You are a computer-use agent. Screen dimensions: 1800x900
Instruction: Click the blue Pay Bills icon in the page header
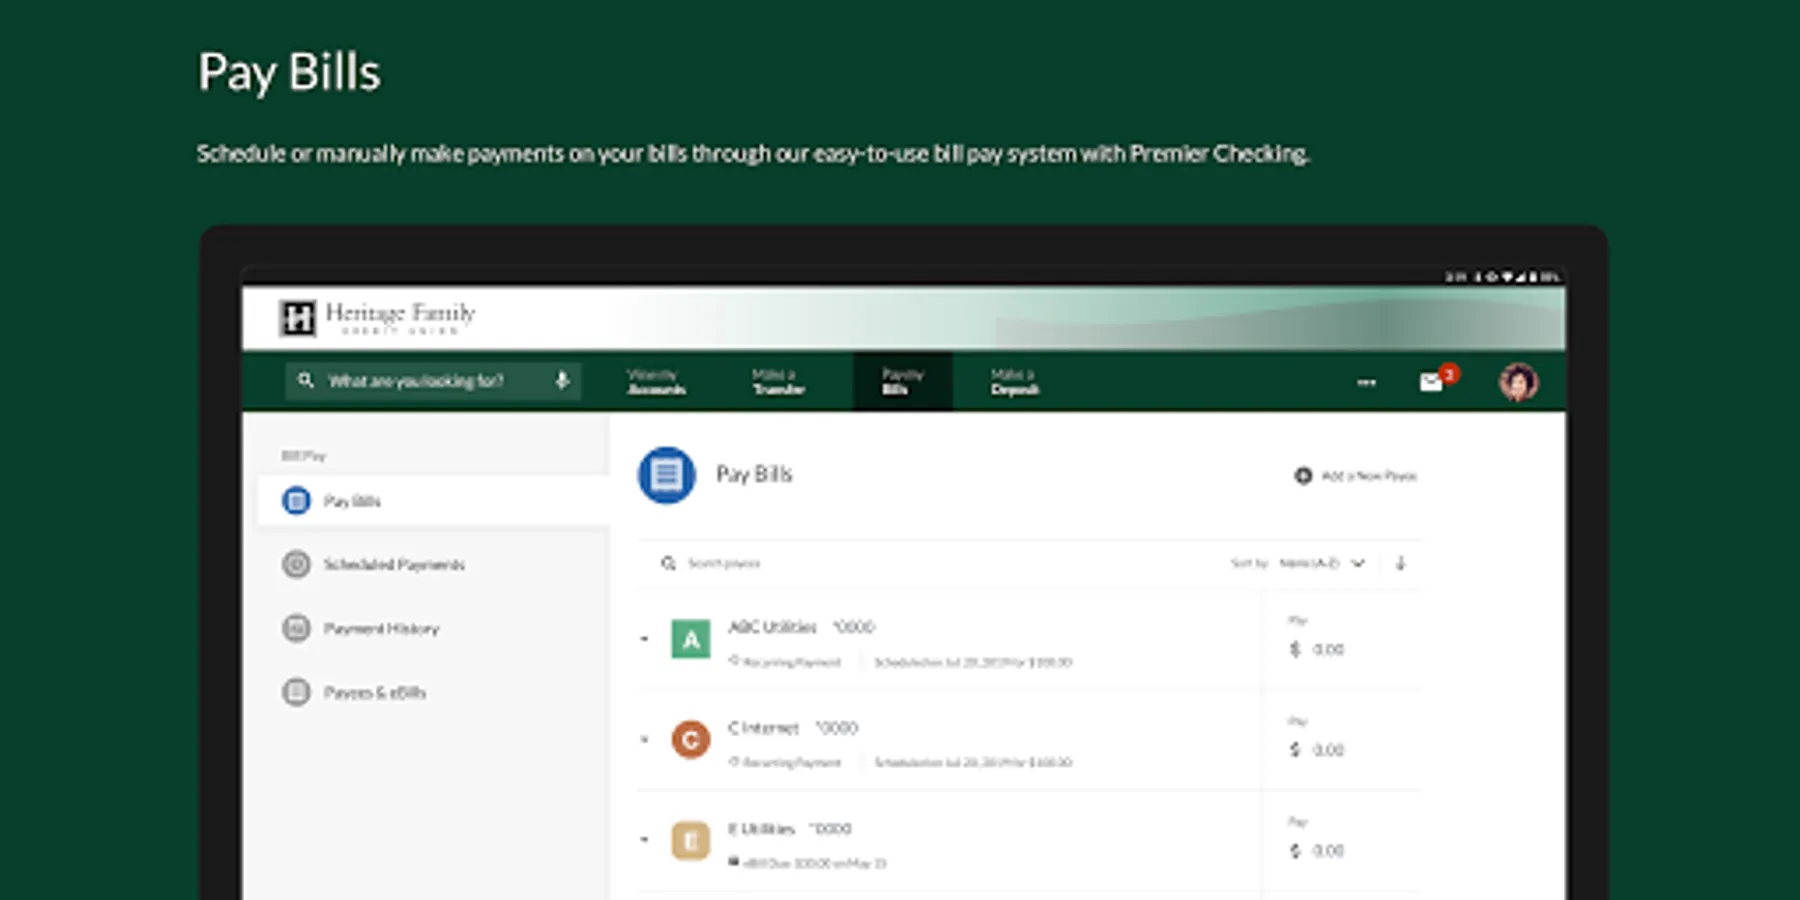click(x=667, y=475)
